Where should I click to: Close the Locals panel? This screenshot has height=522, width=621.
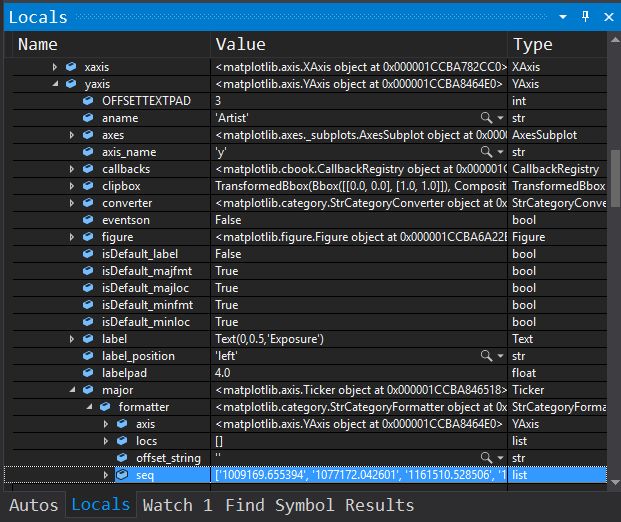(x=608, y=17)
